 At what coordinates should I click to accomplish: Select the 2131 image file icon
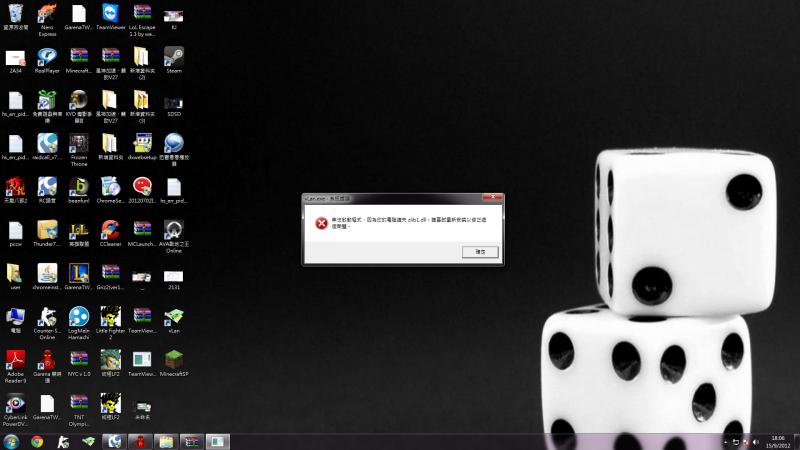click(173, 277)
